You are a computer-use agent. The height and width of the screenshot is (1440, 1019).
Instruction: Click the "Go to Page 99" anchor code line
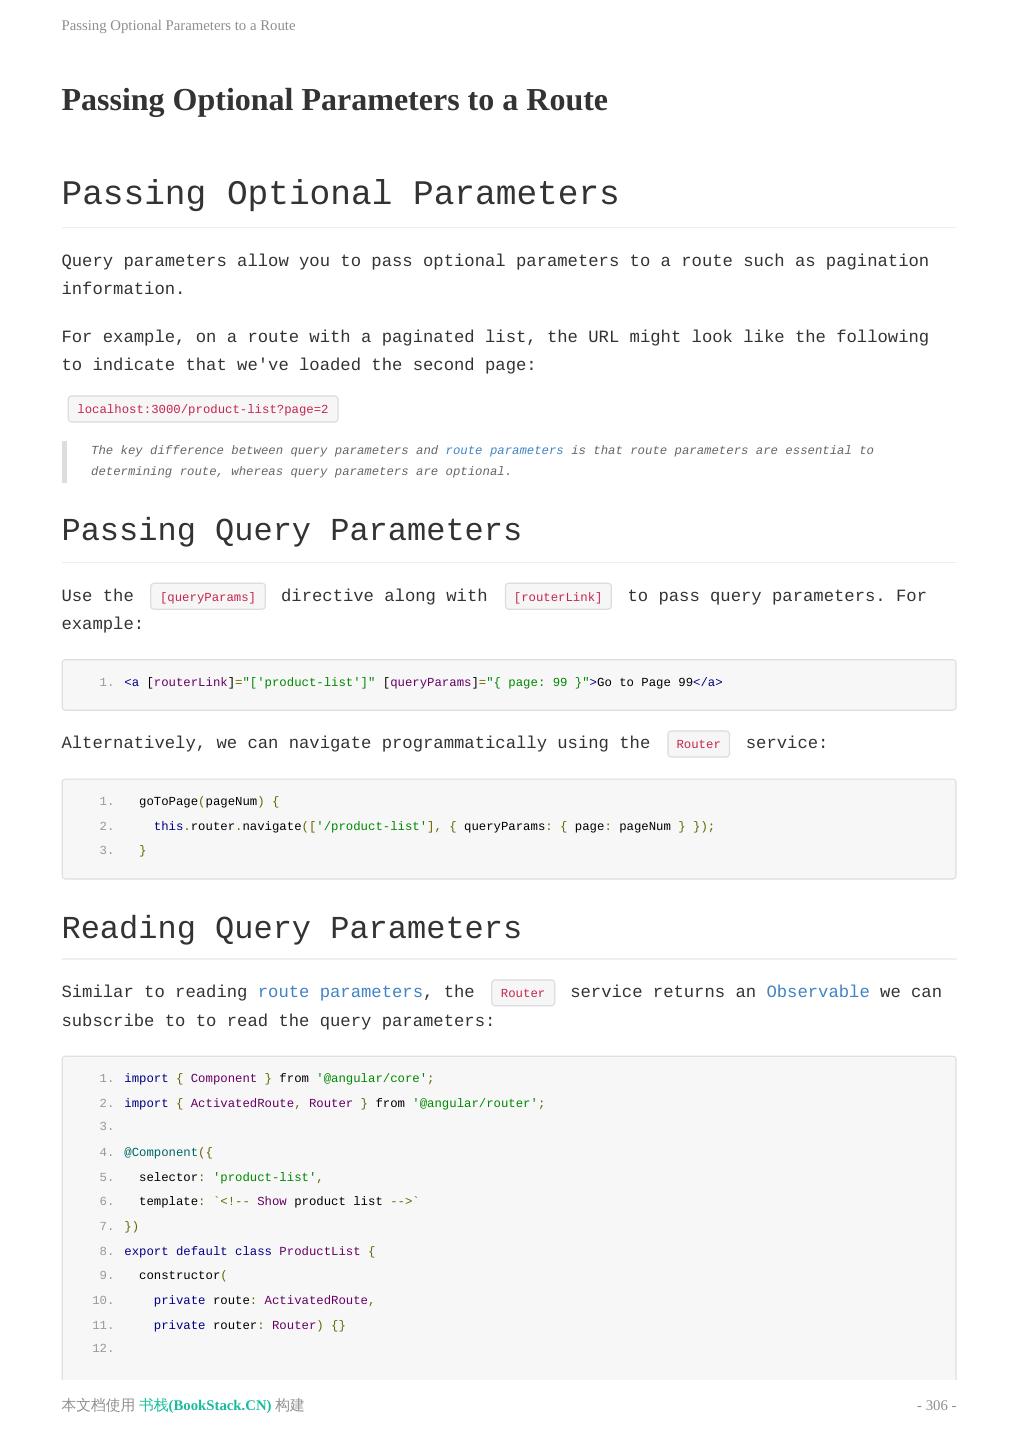[423, 683]
